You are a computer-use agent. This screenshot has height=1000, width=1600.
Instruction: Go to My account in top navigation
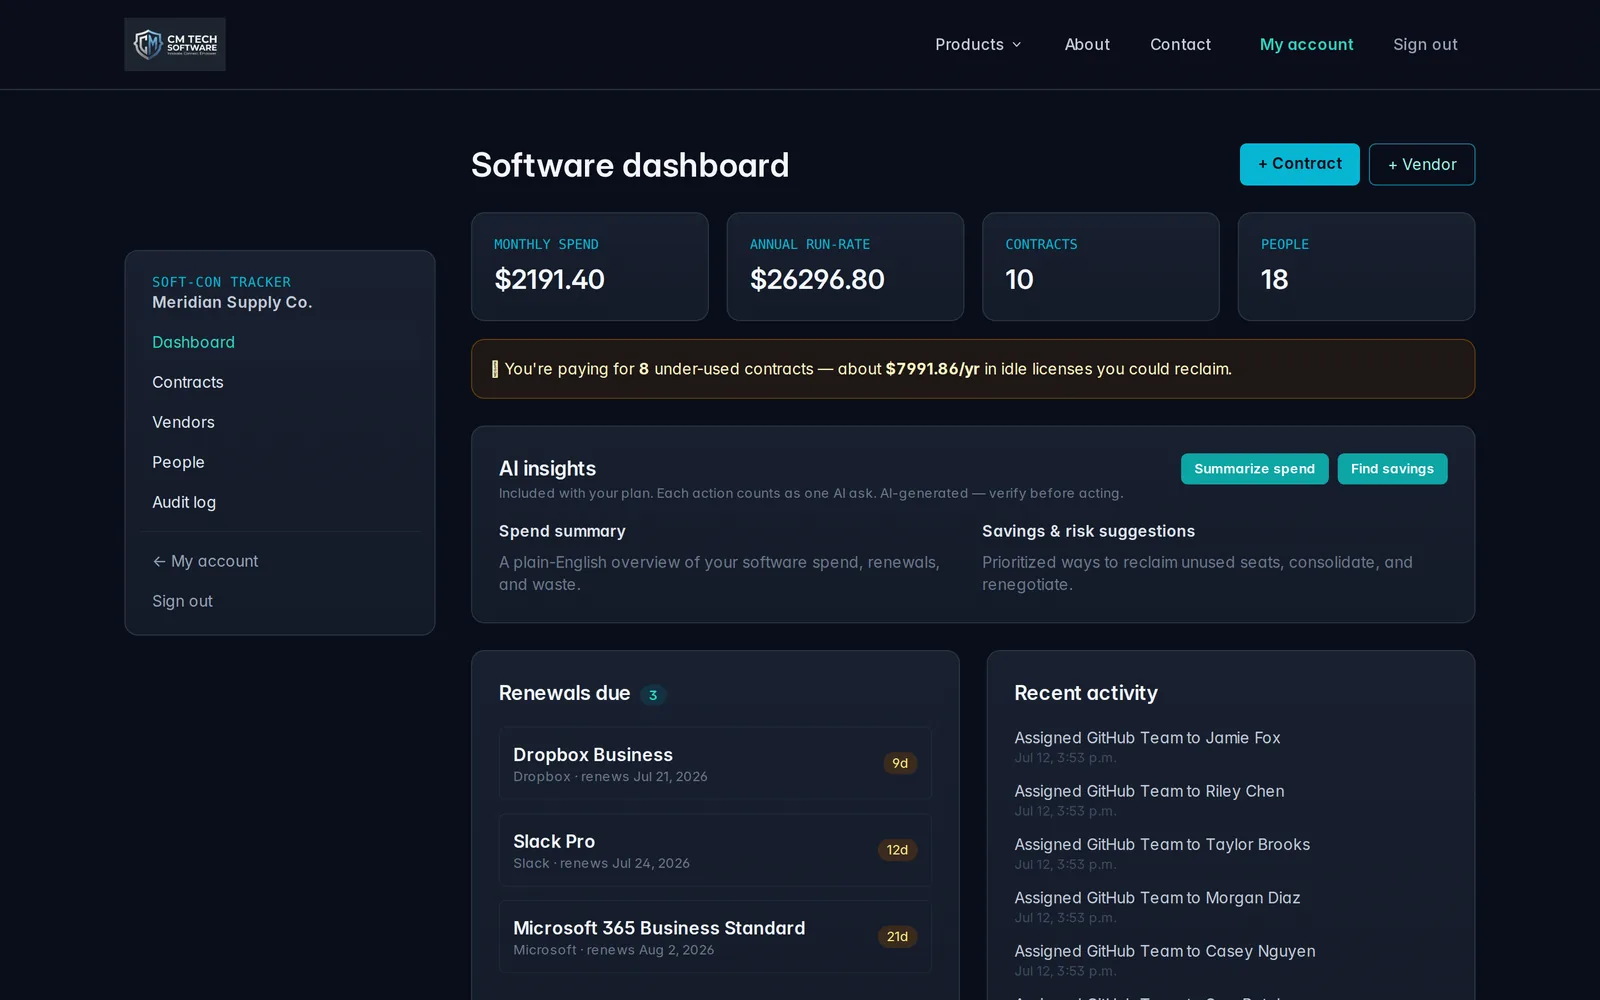[x=1306, y=44]
